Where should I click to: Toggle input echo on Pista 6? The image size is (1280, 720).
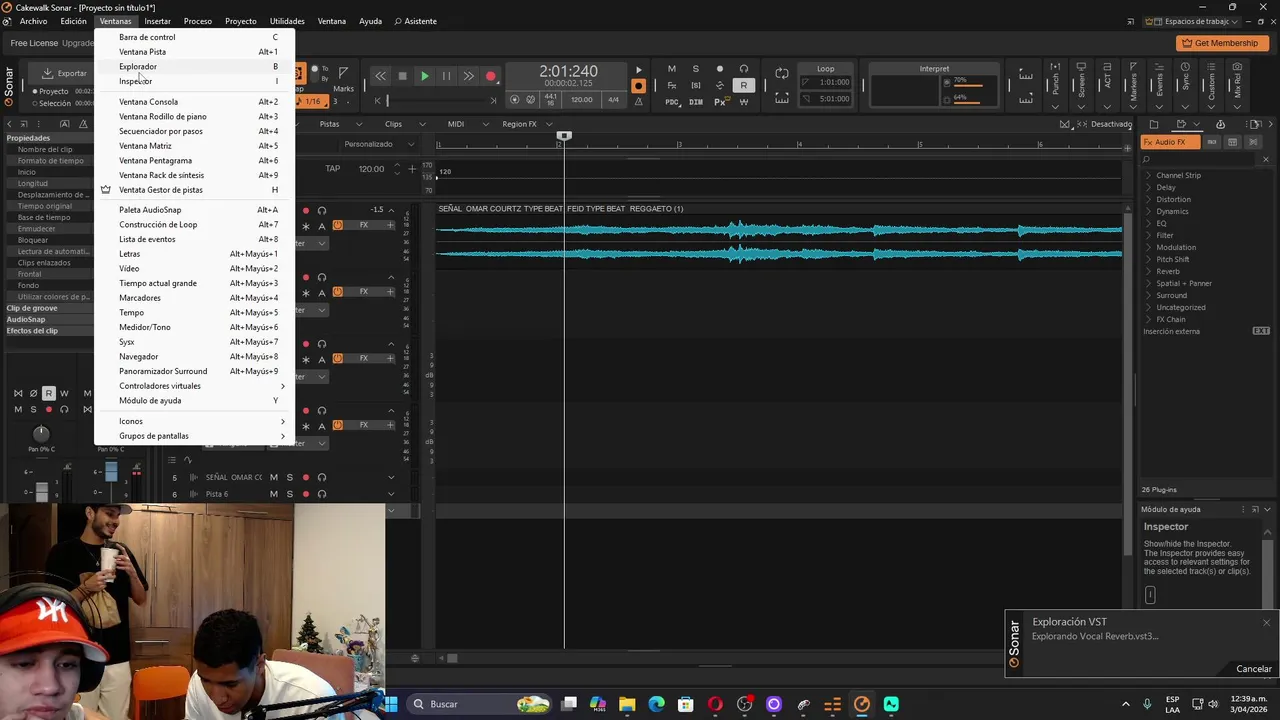[x=322, y=494]
